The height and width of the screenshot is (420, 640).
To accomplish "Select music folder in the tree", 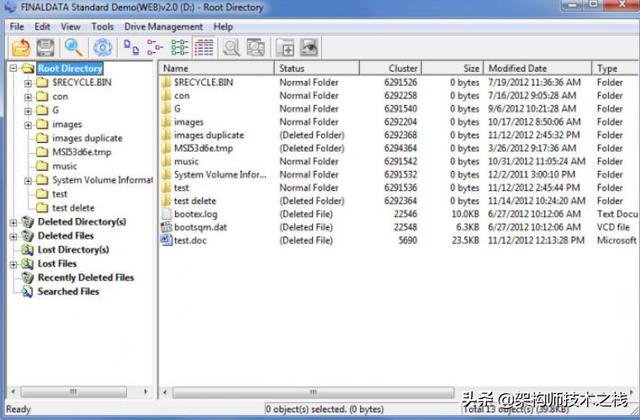I will click(x=64, y=166).
